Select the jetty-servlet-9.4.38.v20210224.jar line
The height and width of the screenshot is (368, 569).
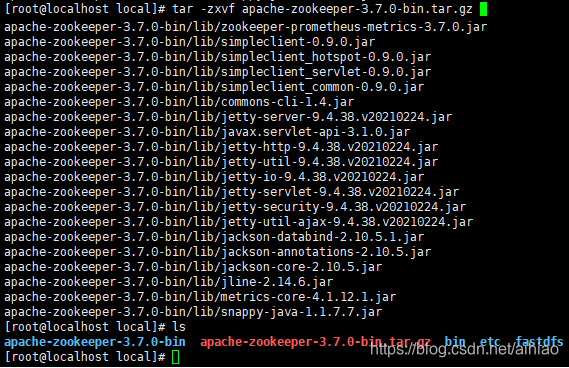point(232,192)
